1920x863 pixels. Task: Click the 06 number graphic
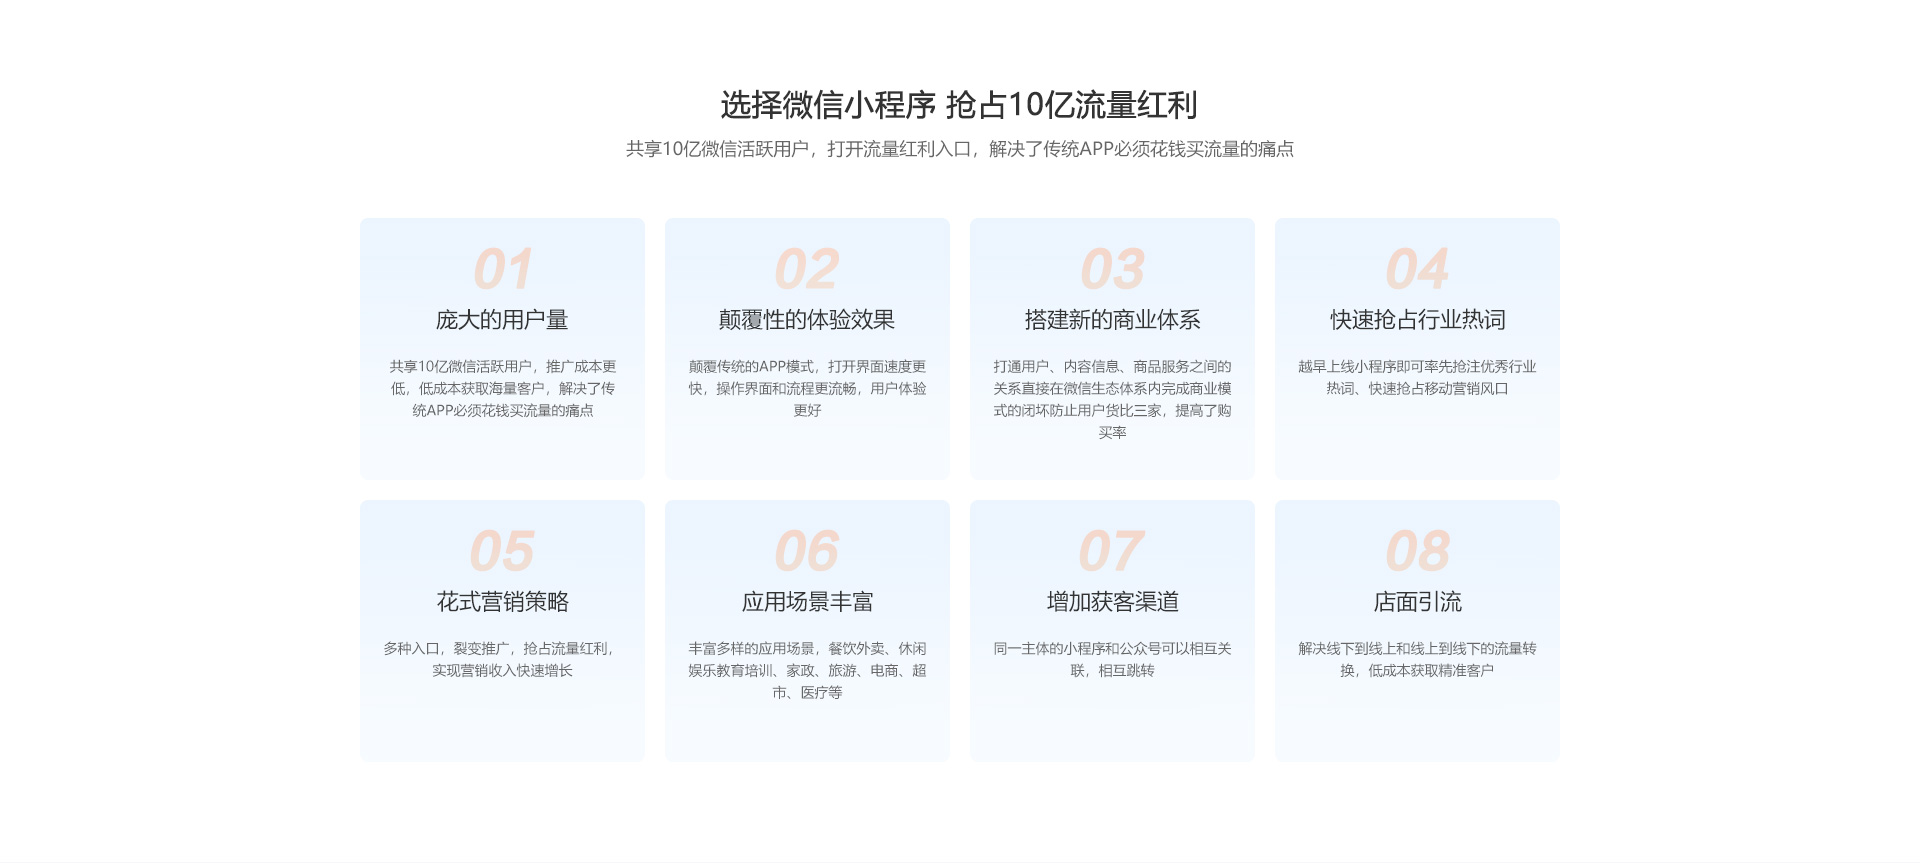(807, 551)
